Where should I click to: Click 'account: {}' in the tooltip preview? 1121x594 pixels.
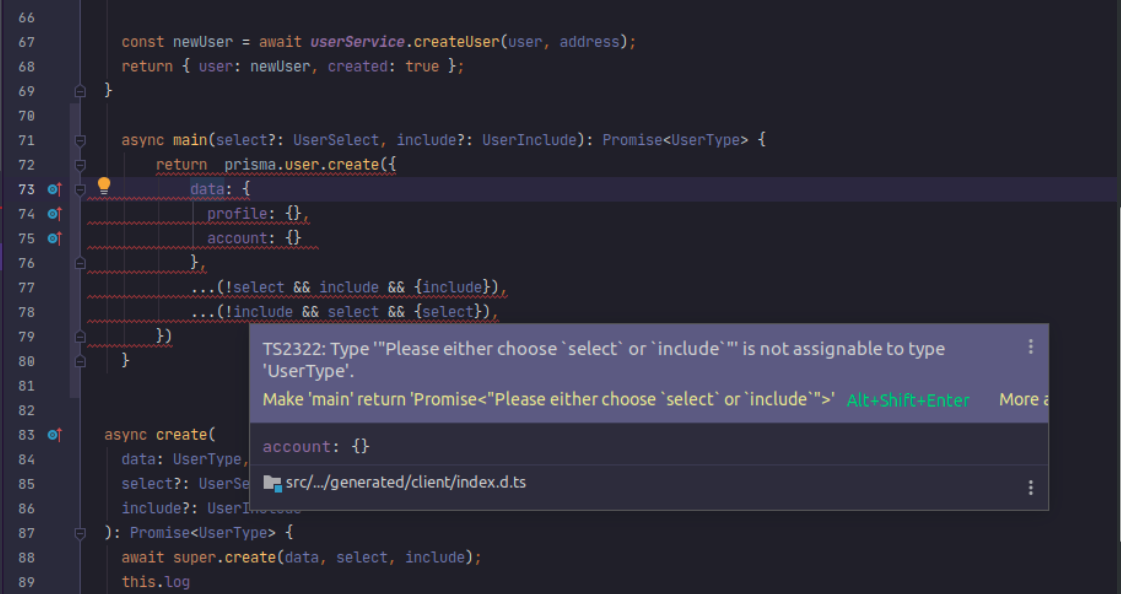point(316,447)
